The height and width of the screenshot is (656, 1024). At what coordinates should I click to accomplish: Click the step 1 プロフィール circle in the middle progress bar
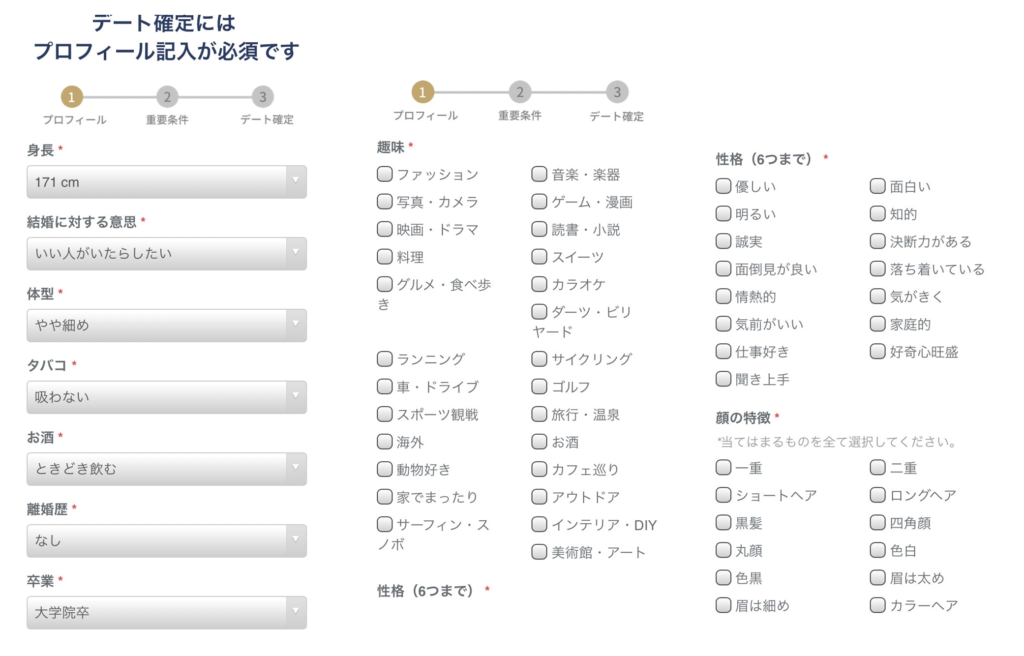pyautogui.click(x=423, y=92)
